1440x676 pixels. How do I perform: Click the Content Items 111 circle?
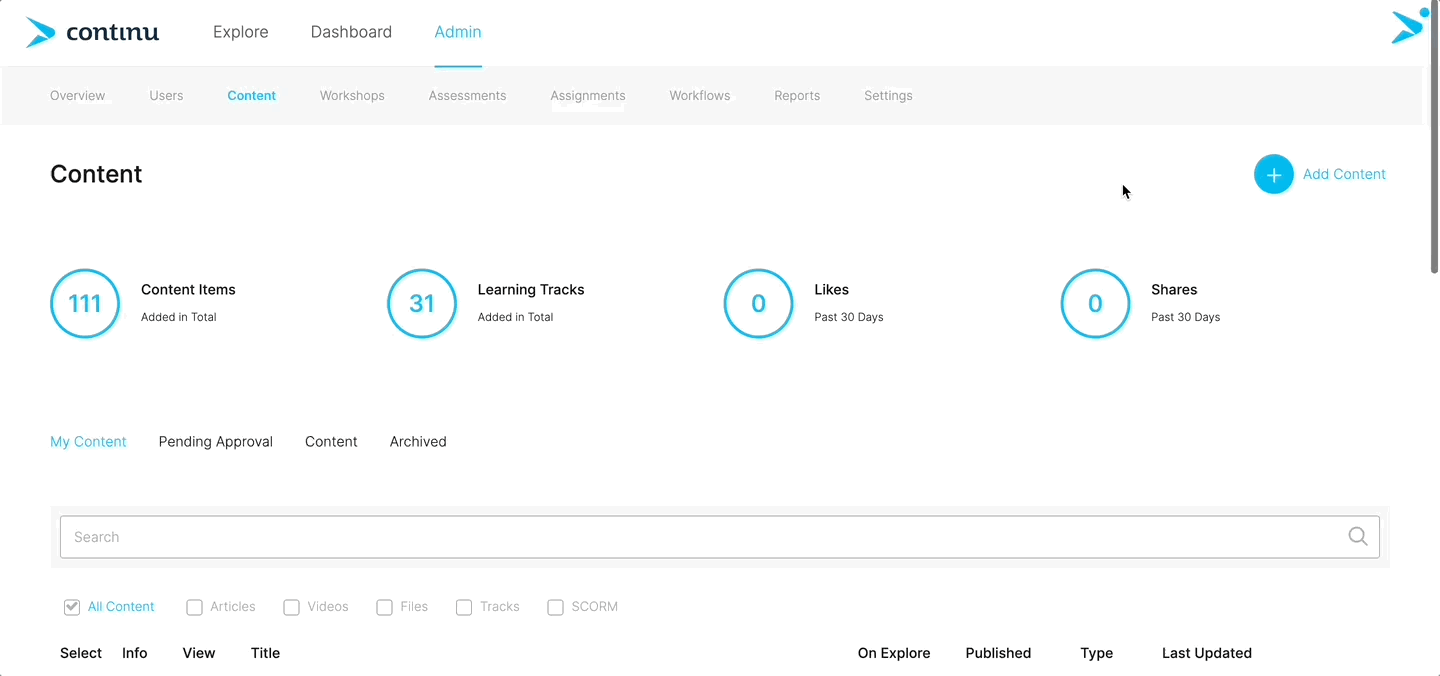tap(85, 303)
